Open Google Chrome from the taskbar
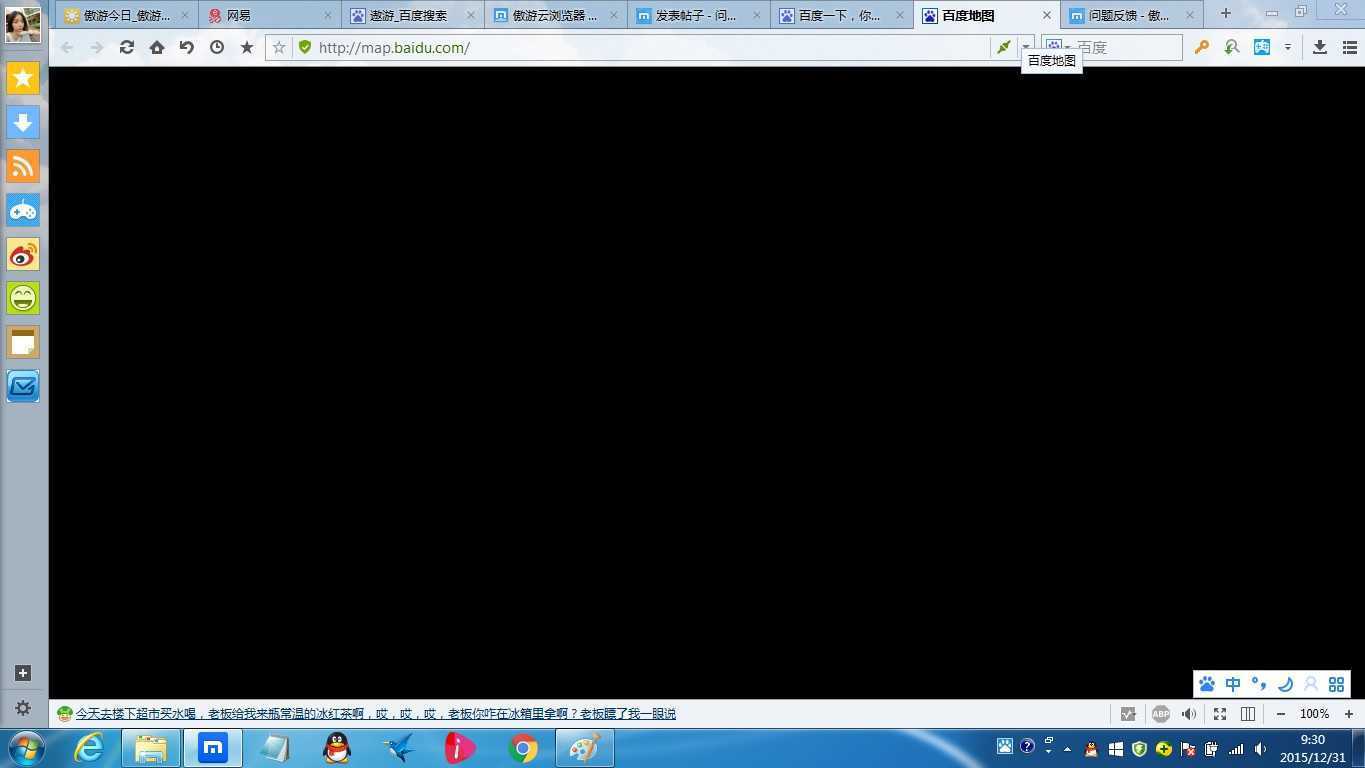This screenshot has width=1365, height=768. pos(523,748)
